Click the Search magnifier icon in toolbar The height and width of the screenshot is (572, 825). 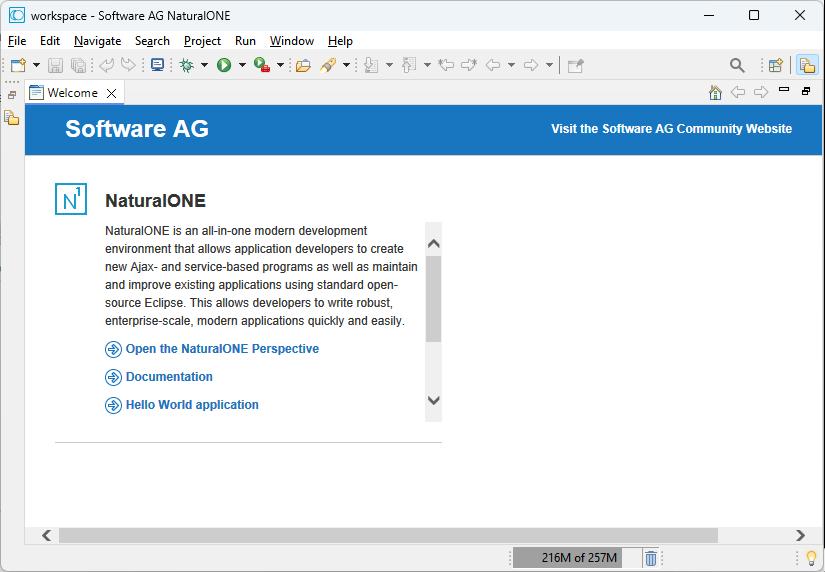point(737,65)
